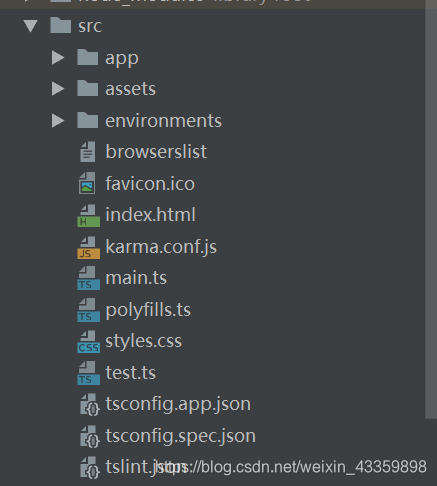Click the styles.css CSS file icon
Screen dimensions: 437x486
[89, 342]
